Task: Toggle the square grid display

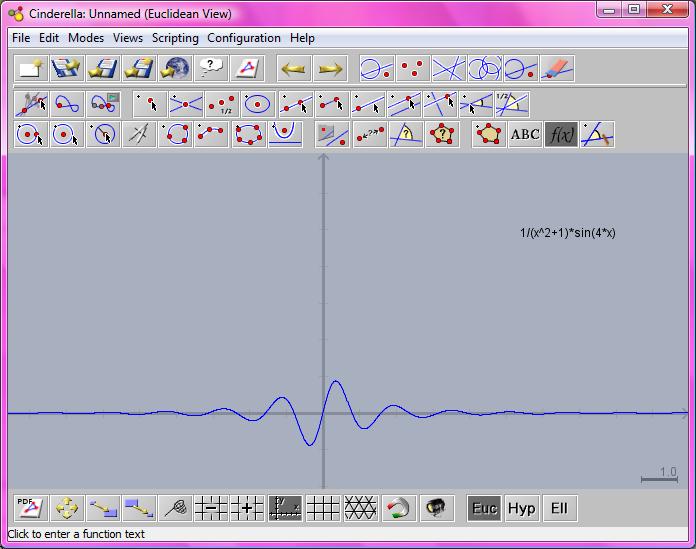Action: pyautogui.click(x=322, y=508)
